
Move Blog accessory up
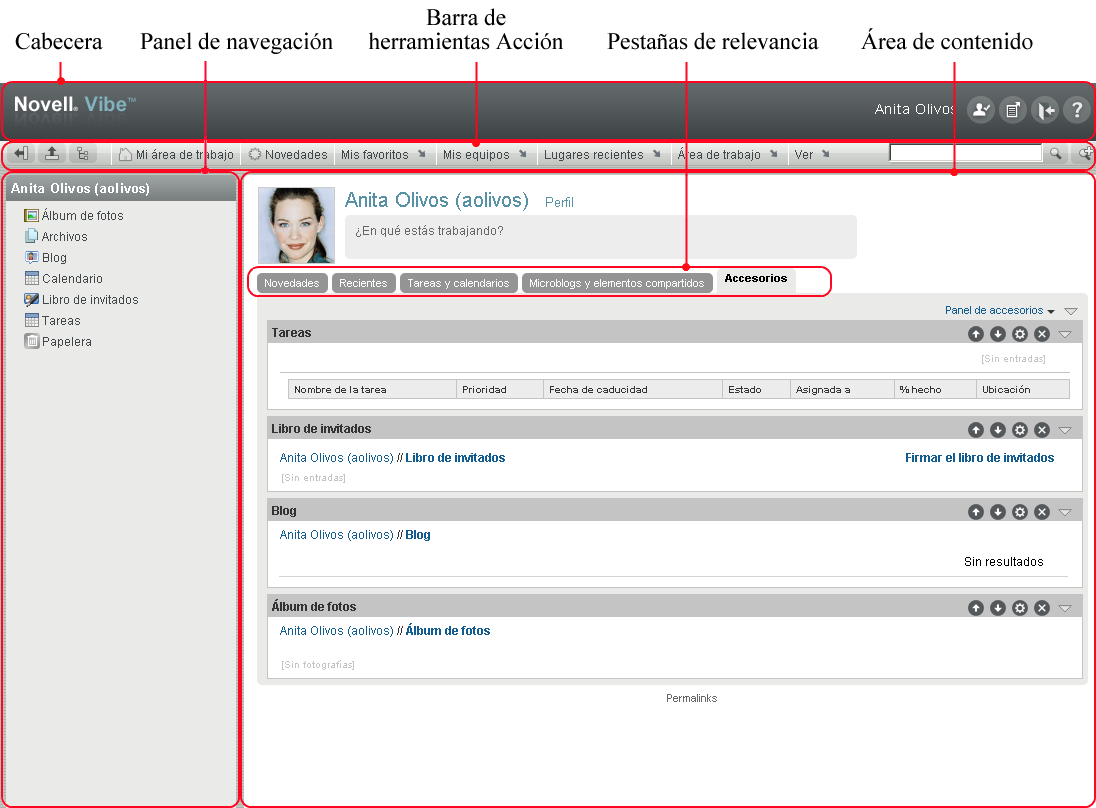pos(976,512)
